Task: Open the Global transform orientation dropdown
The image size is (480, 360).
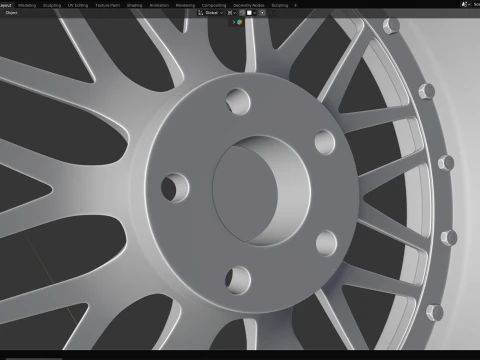Action: click(x=211, y=13)
